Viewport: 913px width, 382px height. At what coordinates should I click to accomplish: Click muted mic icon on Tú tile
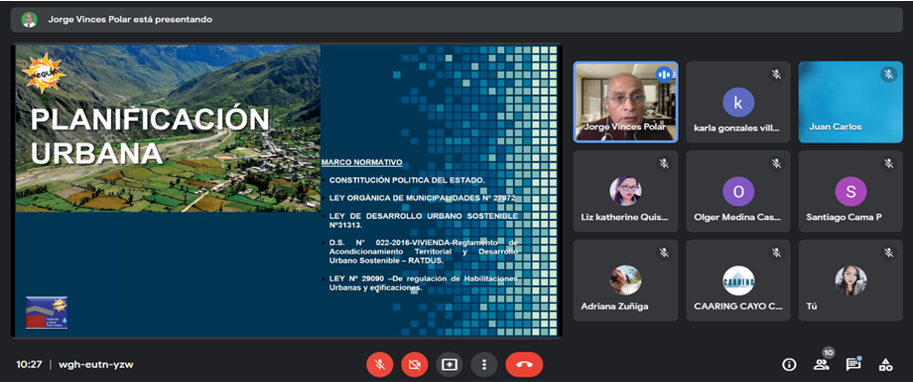(x=889, y=253)
